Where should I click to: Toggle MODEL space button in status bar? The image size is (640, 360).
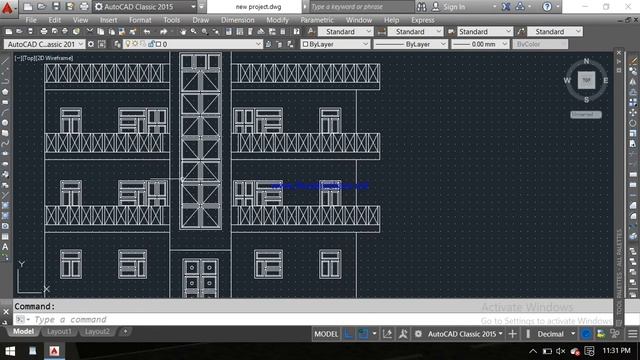click(326, 334)
